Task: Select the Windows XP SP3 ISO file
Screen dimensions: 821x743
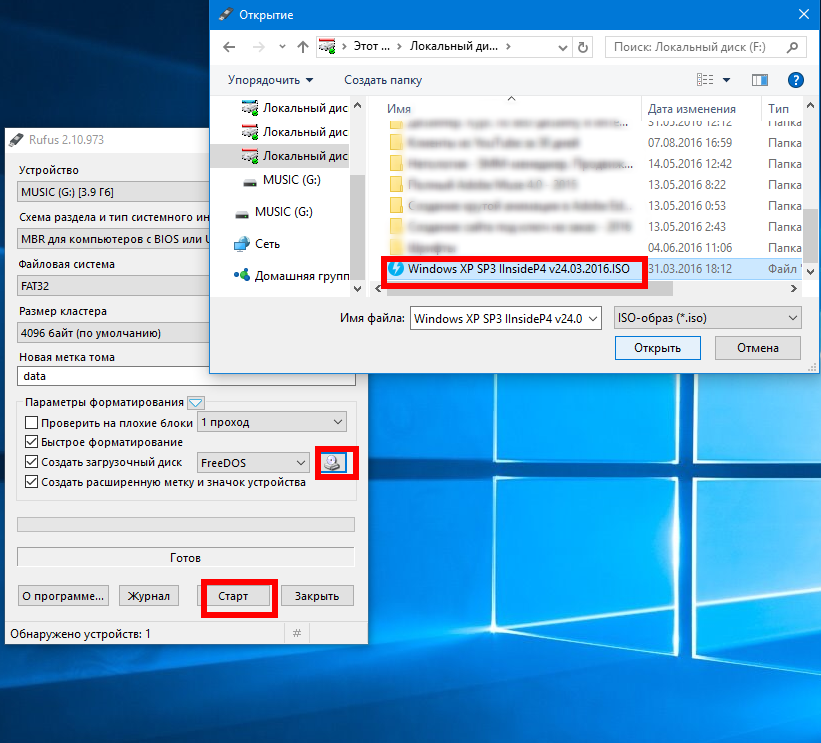Action: coord(517,269)
